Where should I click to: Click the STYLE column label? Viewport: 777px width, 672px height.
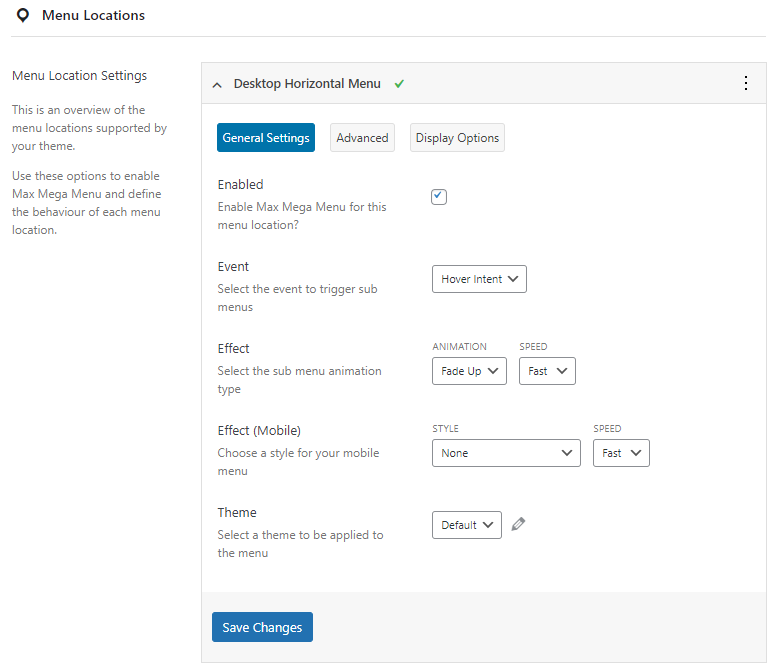point(445,429)
